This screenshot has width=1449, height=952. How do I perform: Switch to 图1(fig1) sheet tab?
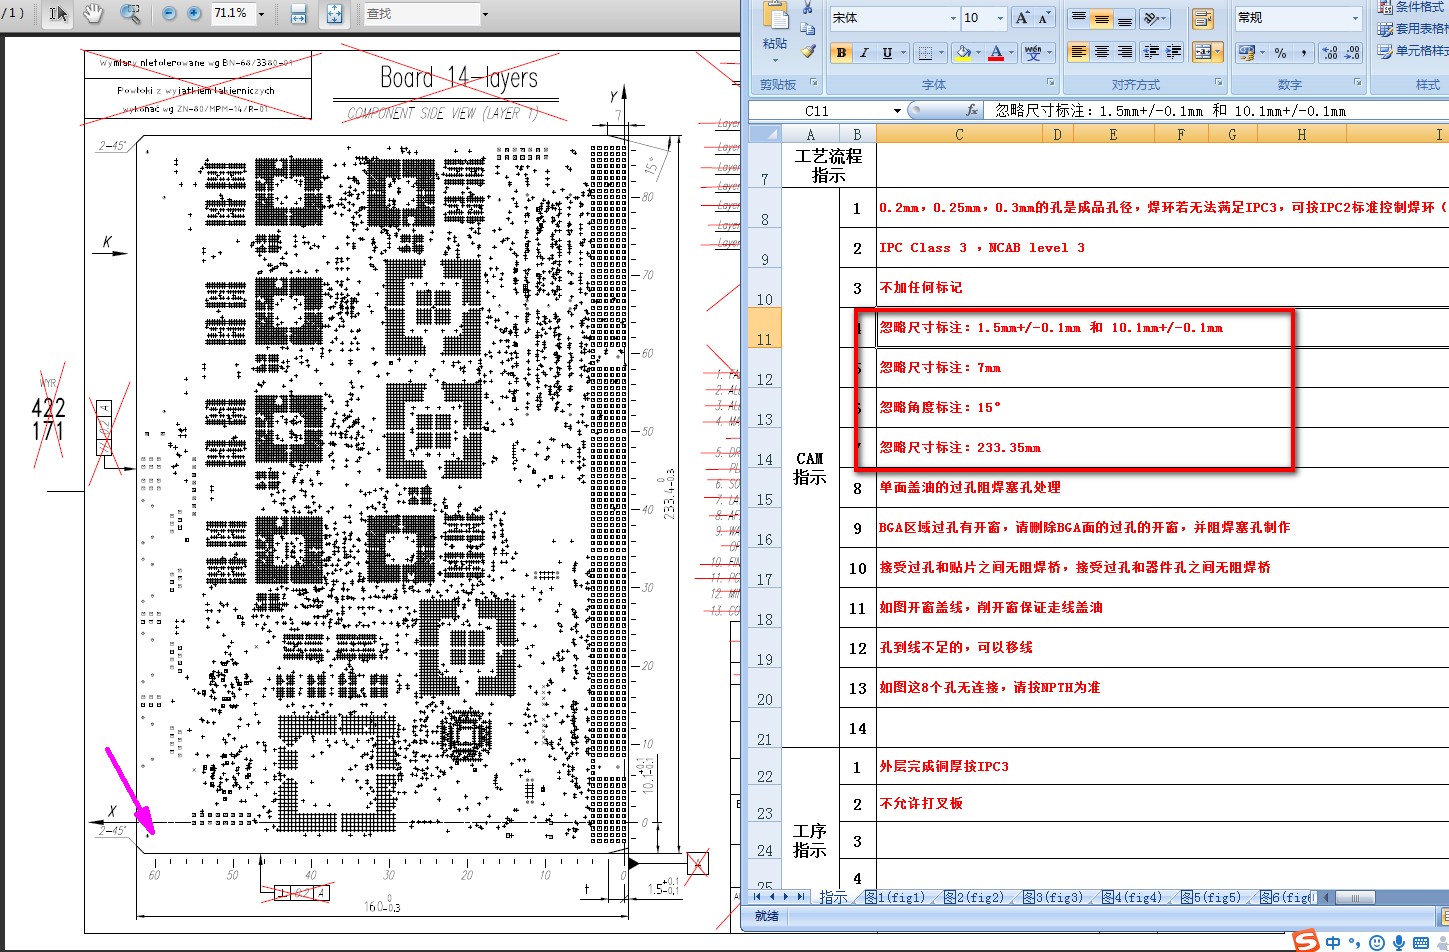(895, 897)
